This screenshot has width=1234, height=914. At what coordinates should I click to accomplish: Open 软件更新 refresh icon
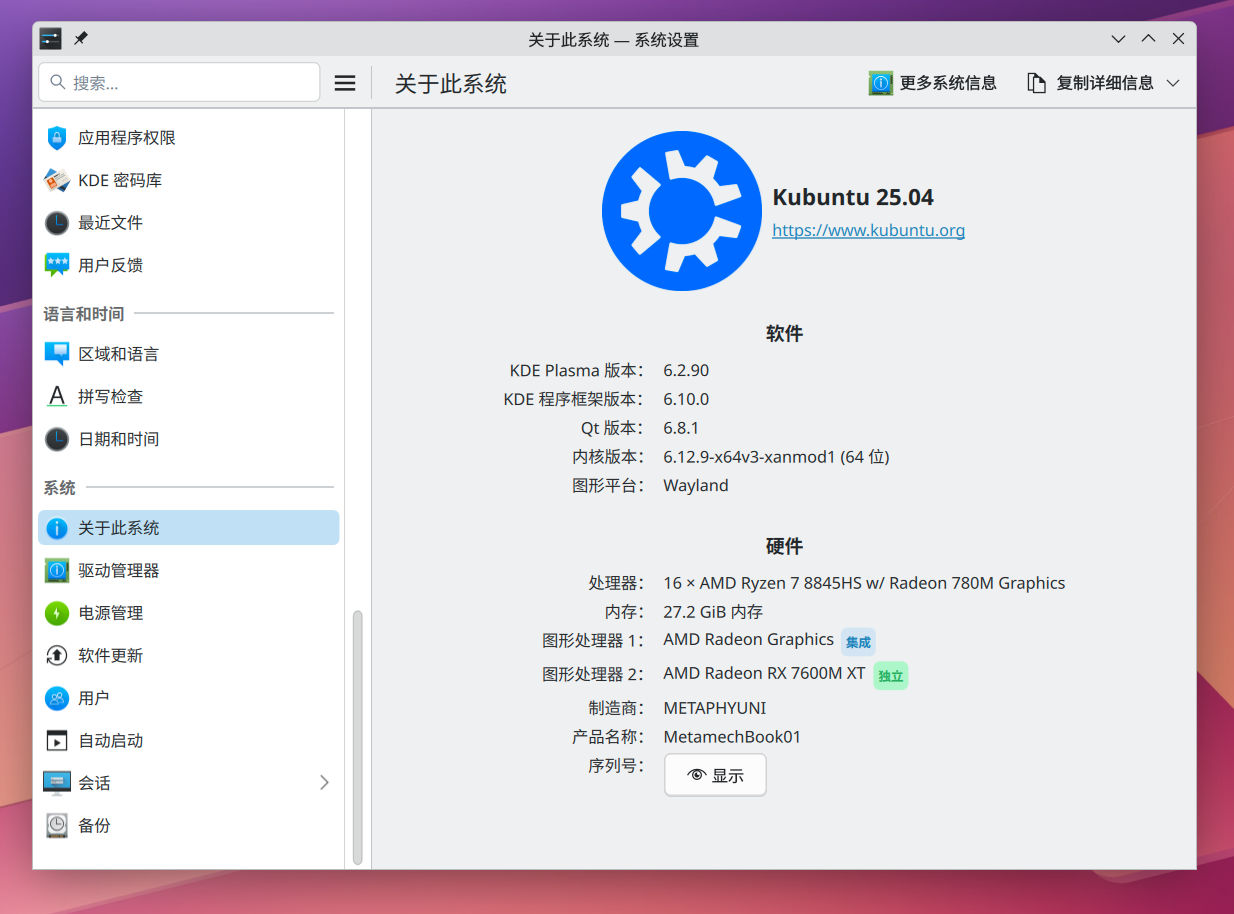pyautogui.click(x=57, y=656)
